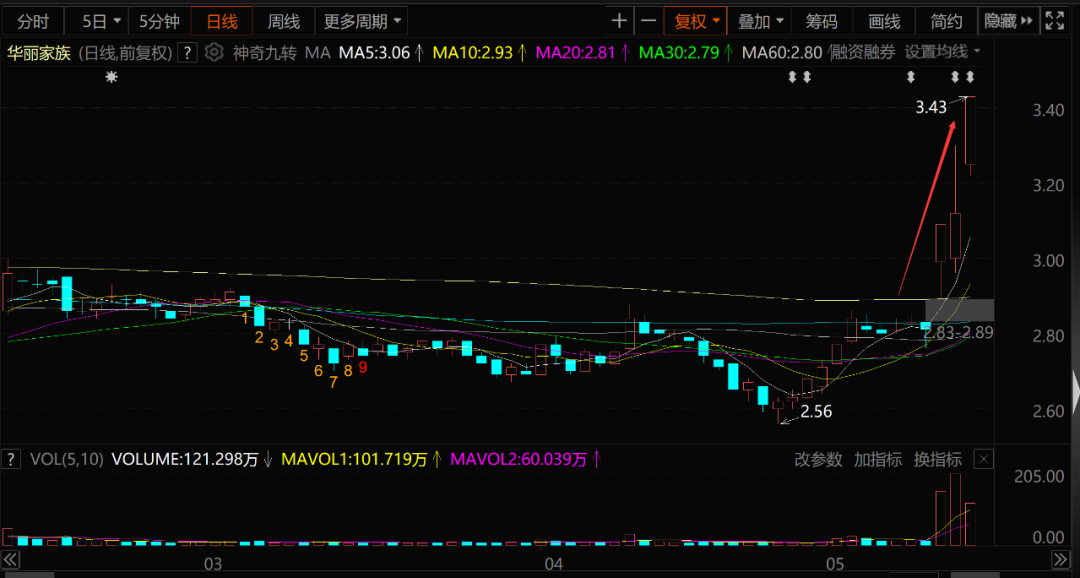Viewport: 1080px width, 578px height.
Task: Click 融资融券 margin trading tag
Action: click(x=862, y=53)
